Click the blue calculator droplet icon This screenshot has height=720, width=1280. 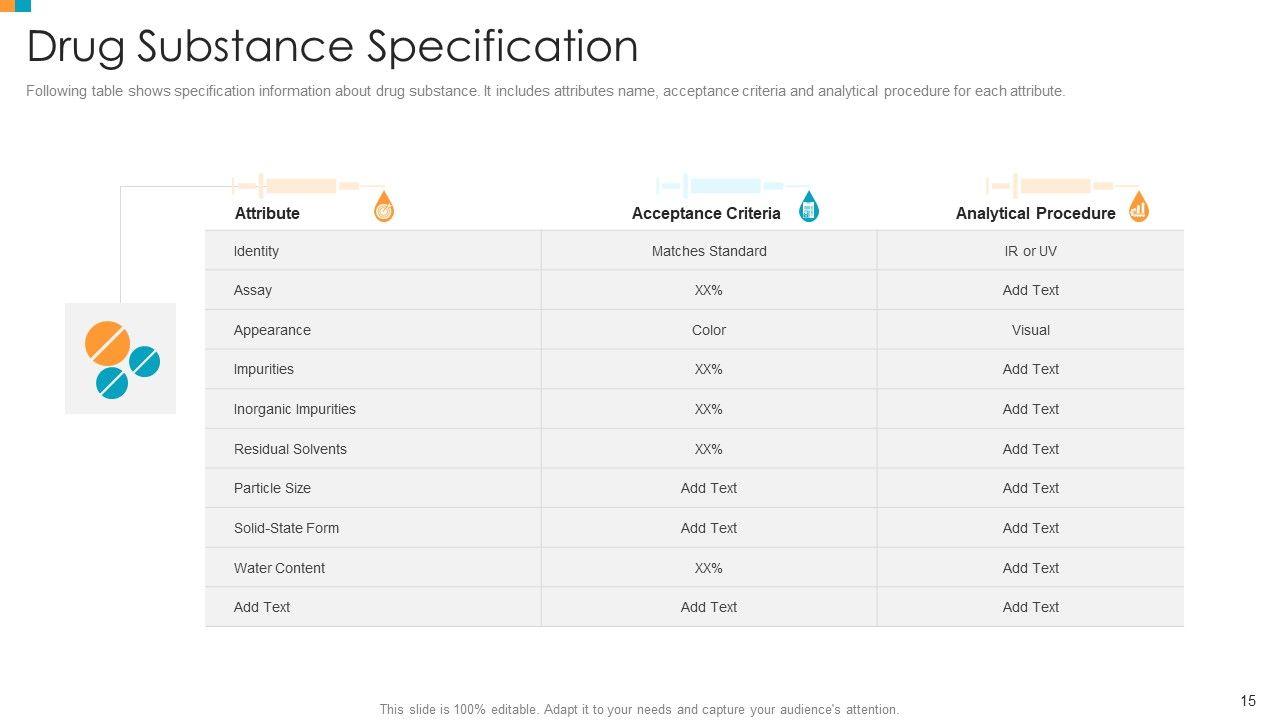tap(809, 207)
